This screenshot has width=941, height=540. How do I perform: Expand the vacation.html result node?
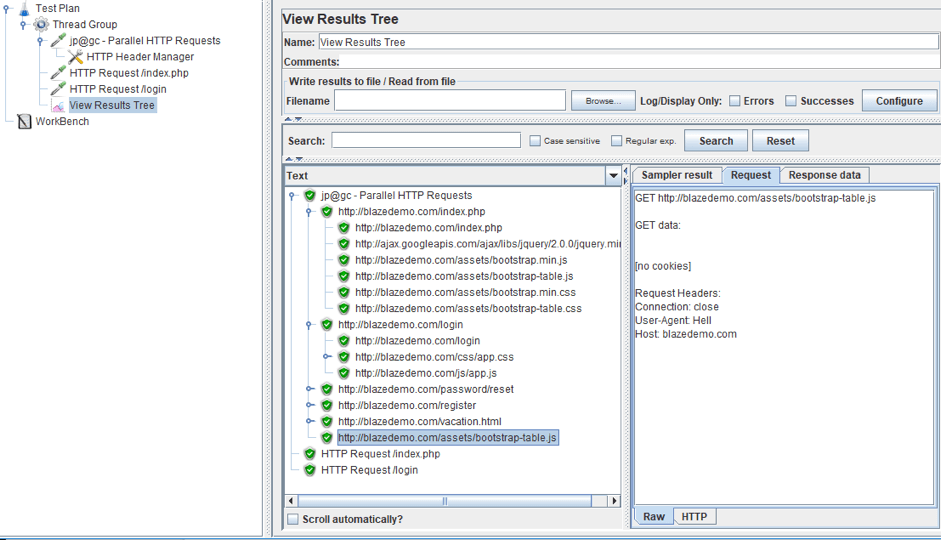click(x=310, y=422)
